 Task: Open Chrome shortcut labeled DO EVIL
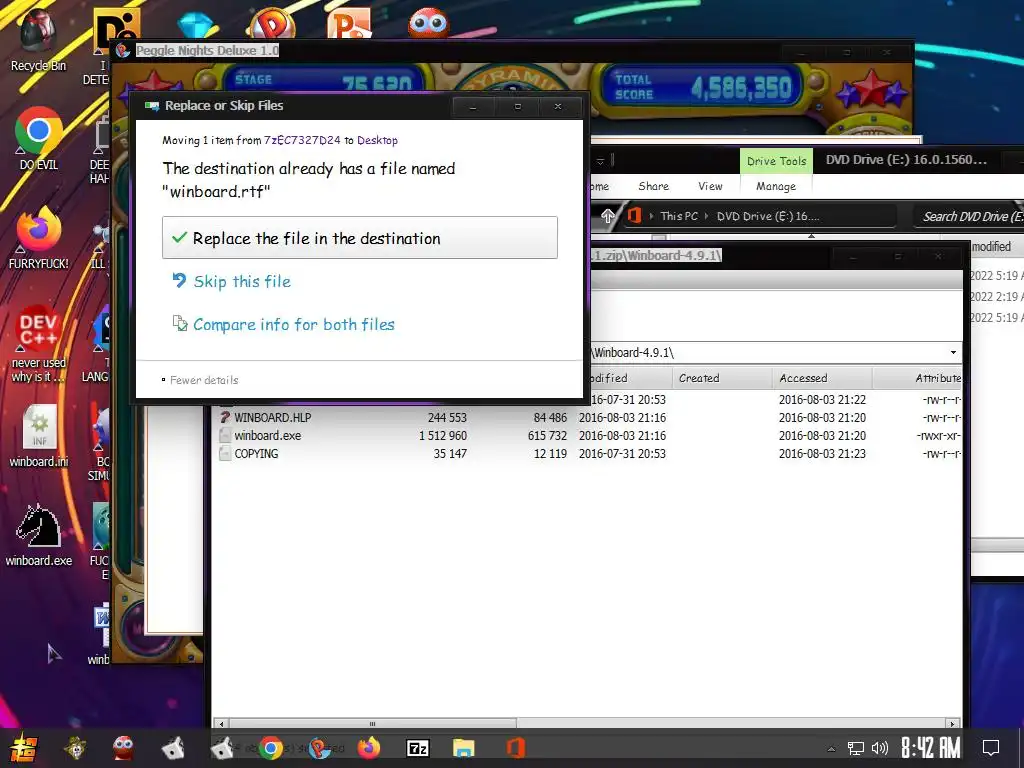(39, 138)
